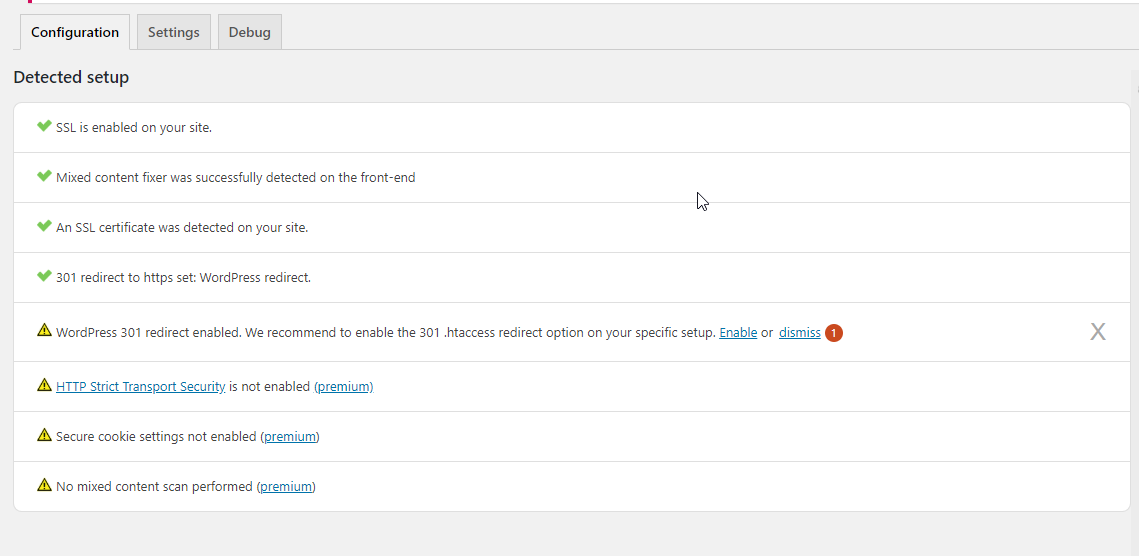1139x556 pixels.
Task: Click warning triangle beside WordPress 301 redirect notice
Action: [44, 331]
